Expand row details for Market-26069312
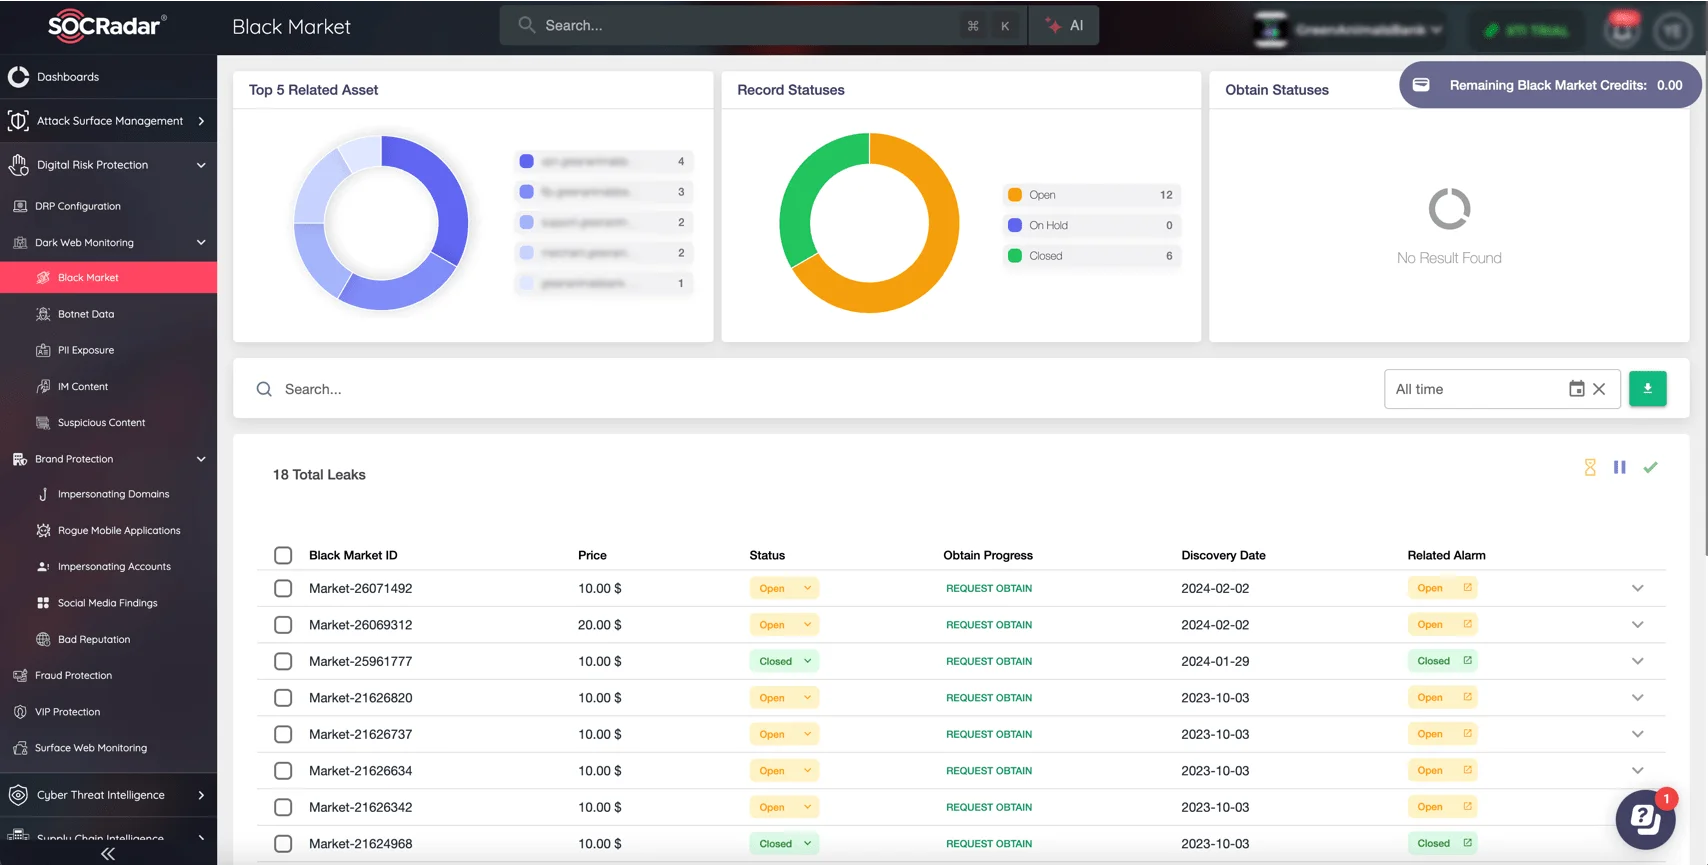Viewport: 1708px width, 865px height. click(1637, 625)
